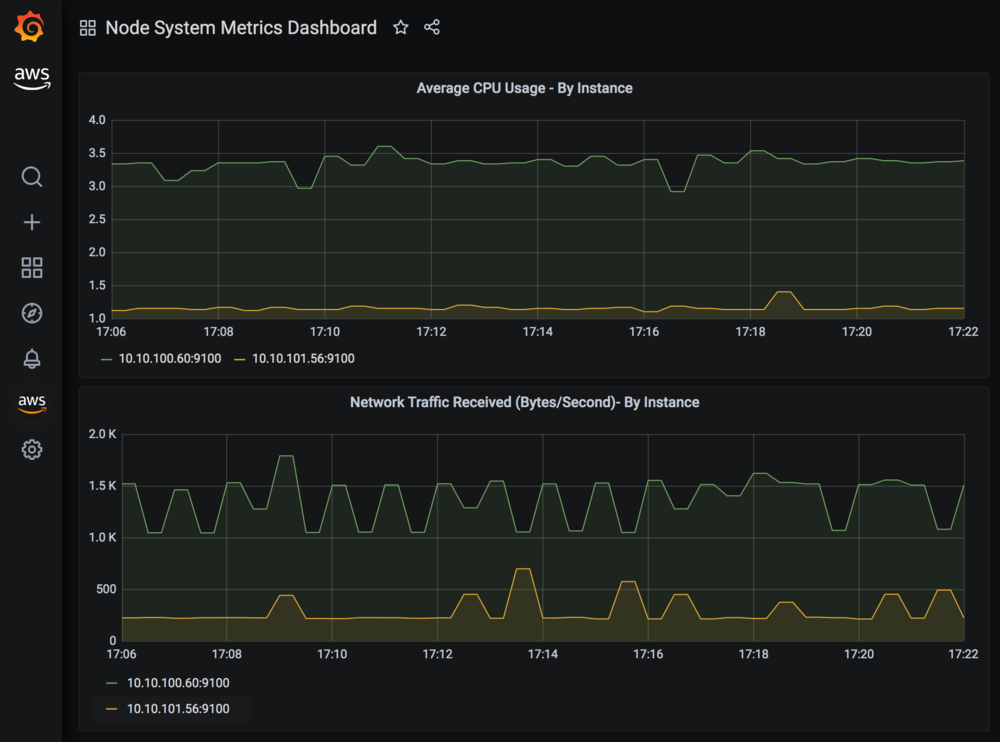The height and width of the screenshot is (742, 1000).
Task: Select the Explore compass icon
Action: [31, 313]
